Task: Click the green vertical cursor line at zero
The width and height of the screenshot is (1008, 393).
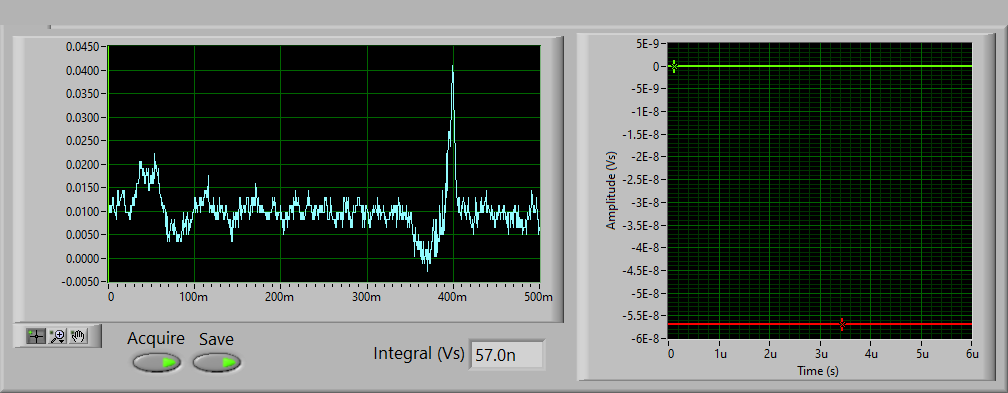Action: pyautogui.click(x=109, y=164)
